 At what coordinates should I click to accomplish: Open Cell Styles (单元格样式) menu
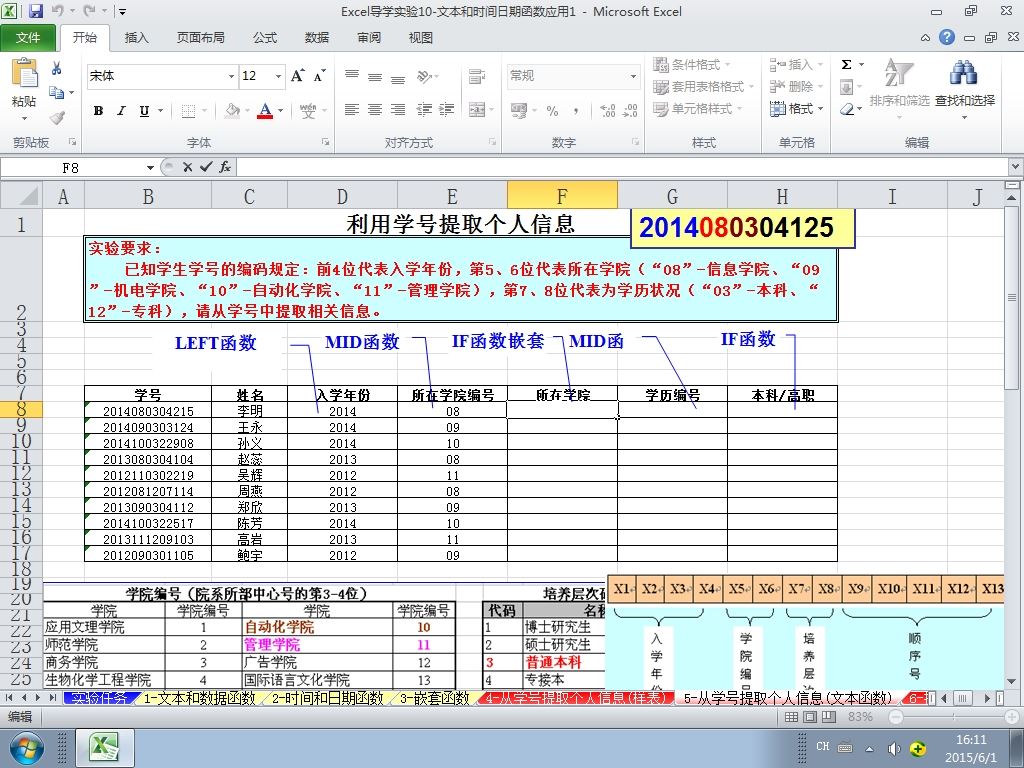coord(698,108)
